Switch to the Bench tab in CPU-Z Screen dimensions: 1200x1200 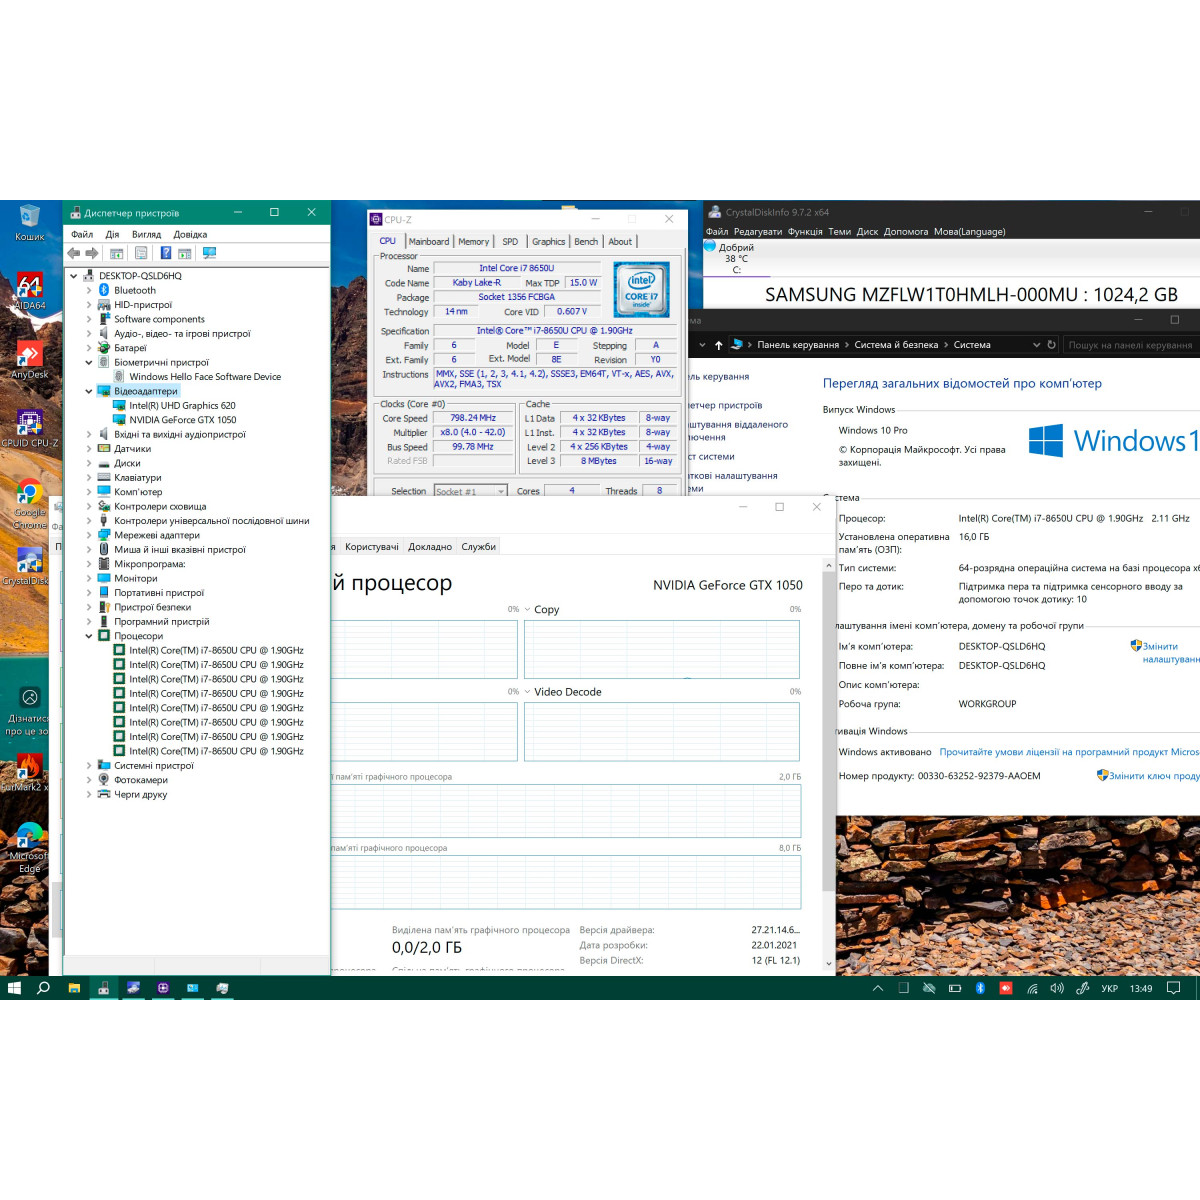click(x=586, y=242)
